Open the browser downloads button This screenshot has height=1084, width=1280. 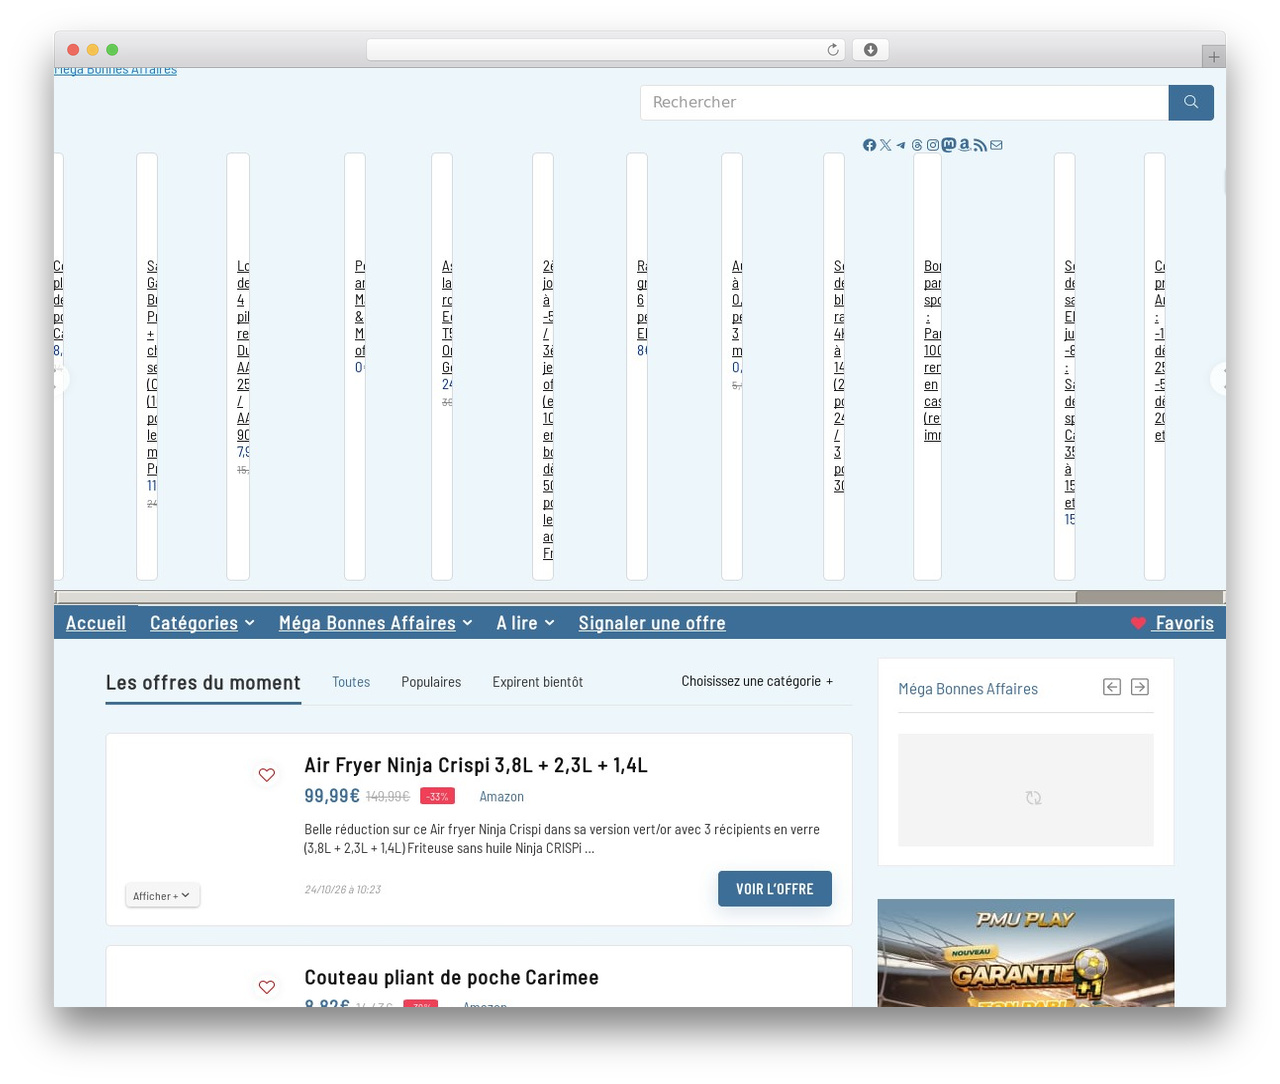click(871, 50)
